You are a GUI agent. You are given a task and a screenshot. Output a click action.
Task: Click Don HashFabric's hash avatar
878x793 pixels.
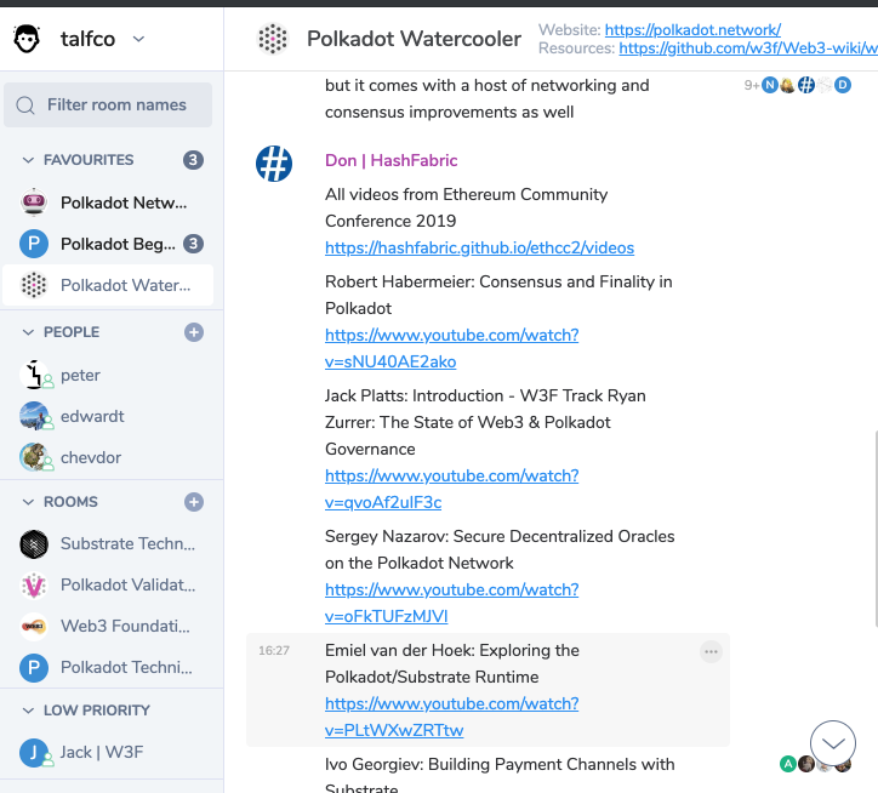pos(273,163)
